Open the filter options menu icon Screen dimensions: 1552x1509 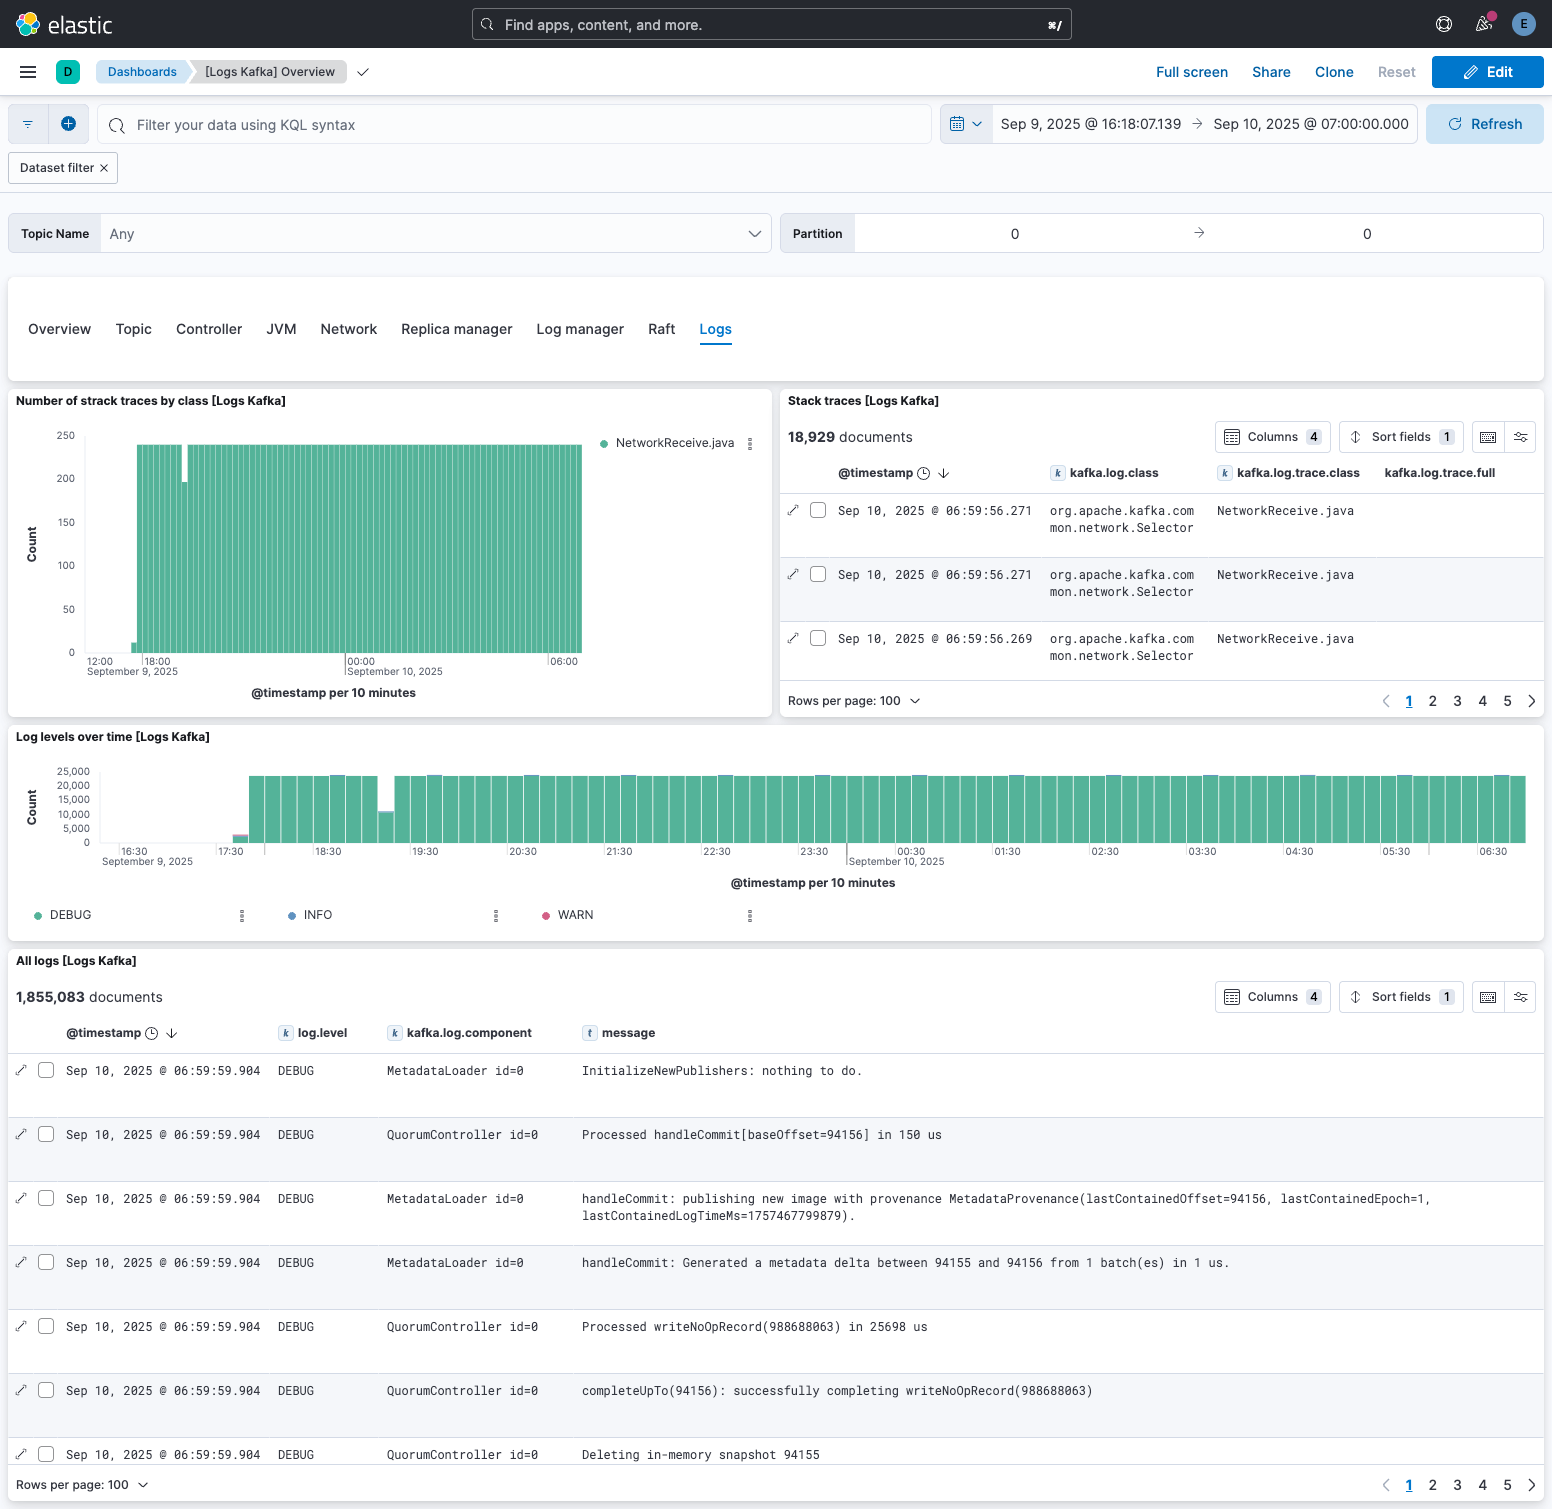[x=28, y=124]
